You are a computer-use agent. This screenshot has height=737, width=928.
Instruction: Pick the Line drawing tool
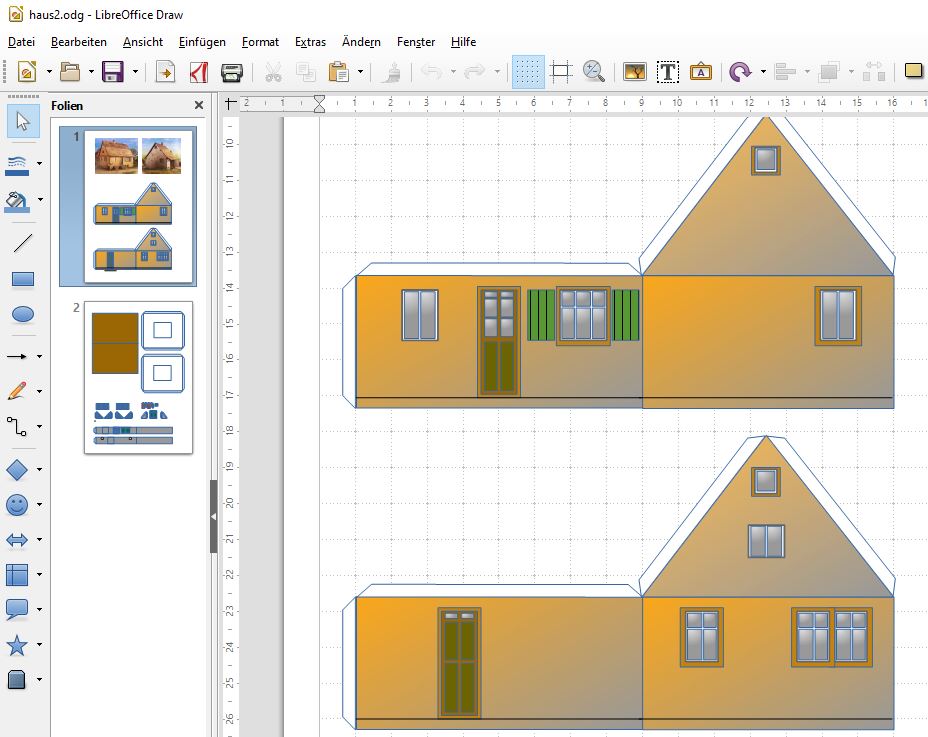(22, 243)
